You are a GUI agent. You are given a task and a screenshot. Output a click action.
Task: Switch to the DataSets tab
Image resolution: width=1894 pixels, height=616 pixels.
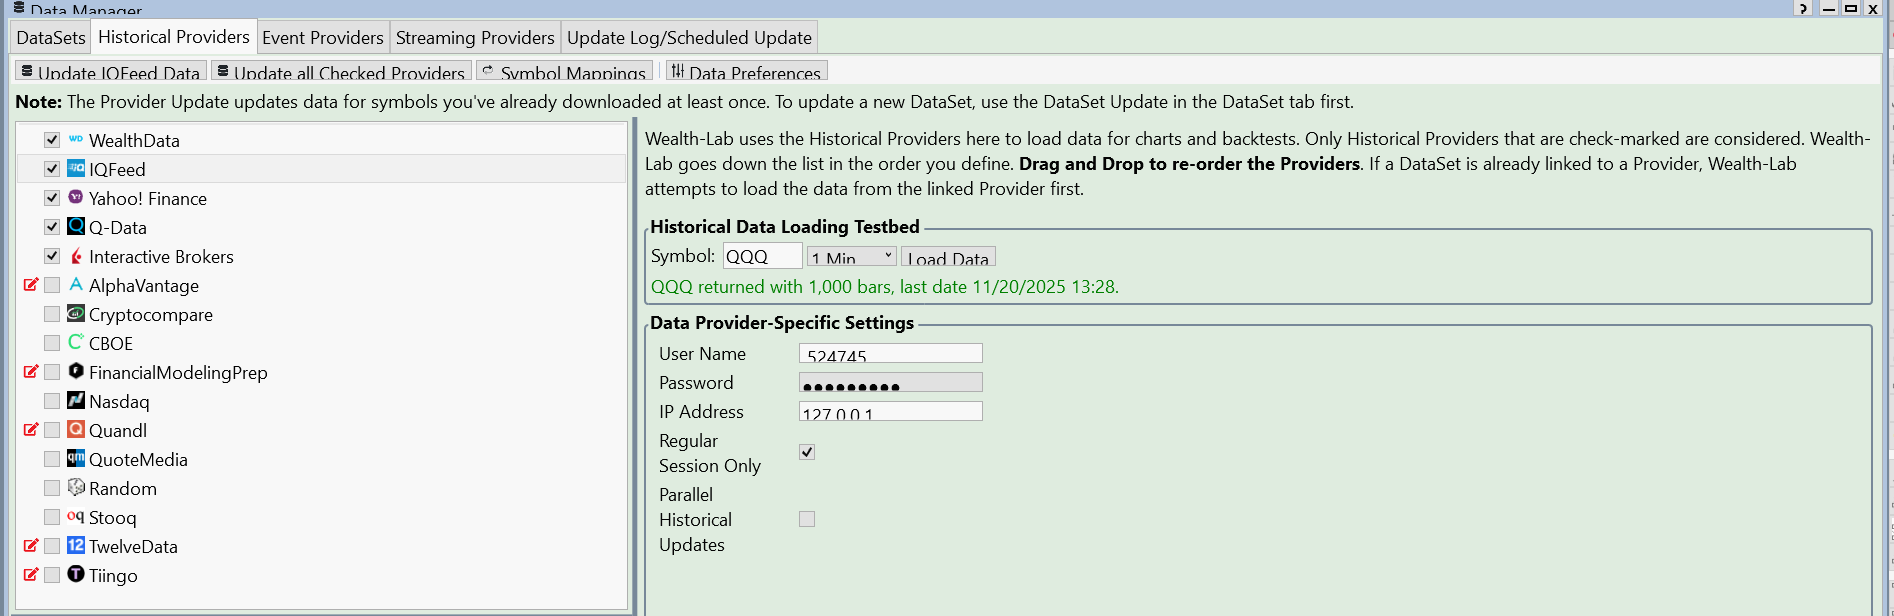[x=51, y=38]
